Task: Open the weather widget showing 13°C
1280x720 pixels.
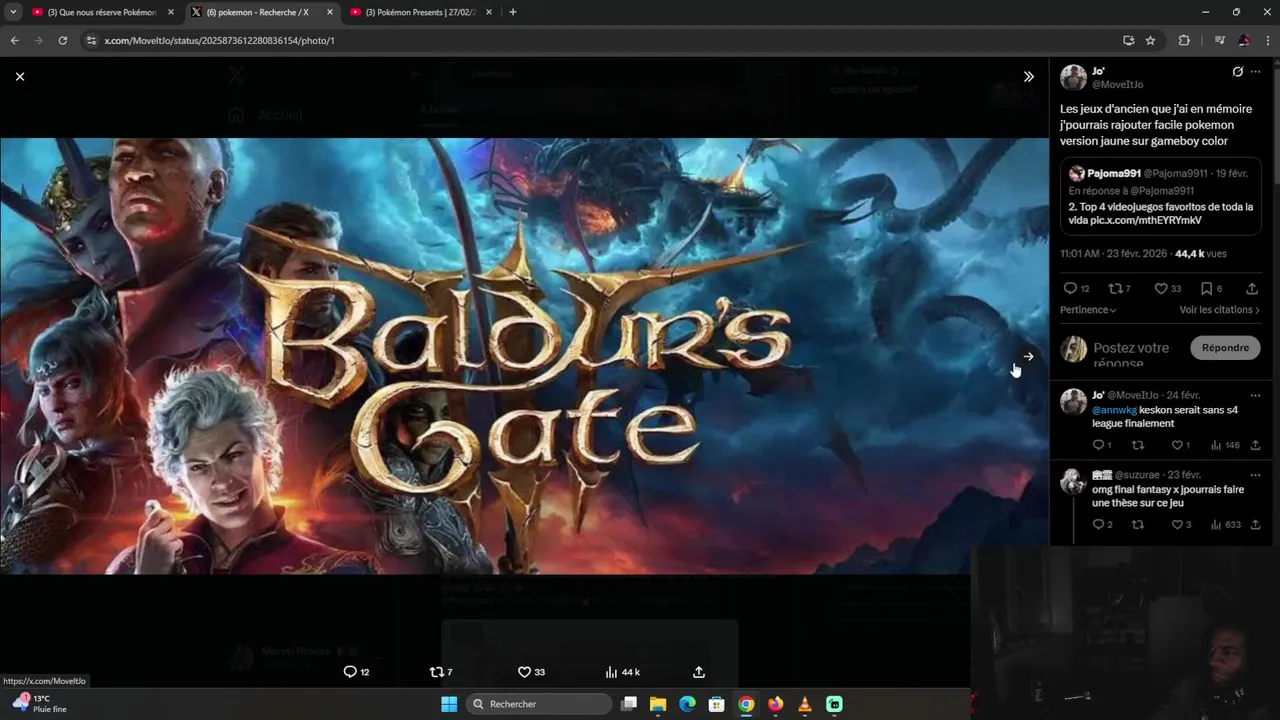Action: [40, 703]
